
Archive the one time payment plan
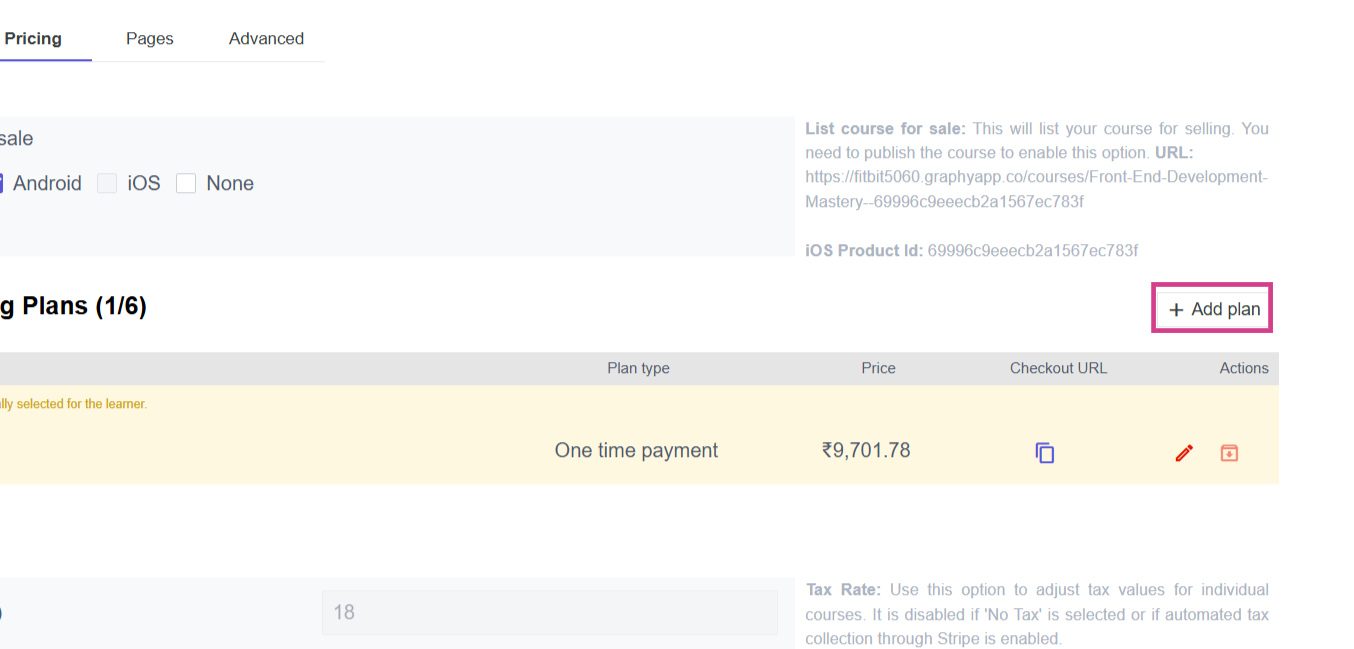point(1229,453)
